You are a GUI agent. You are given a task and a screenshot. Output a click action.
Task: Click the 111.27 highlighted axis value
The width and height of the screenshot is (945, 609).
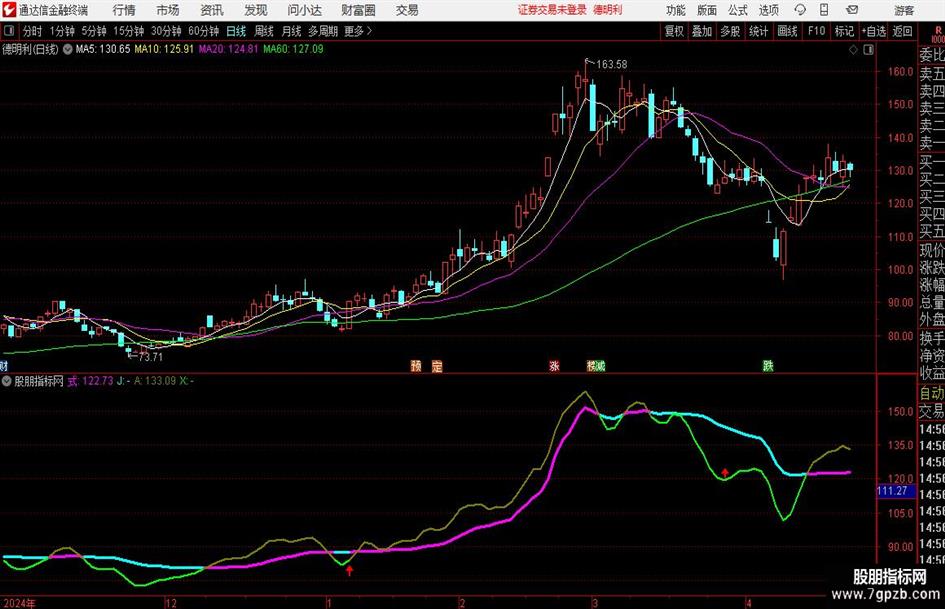click(x=895, y=491)
